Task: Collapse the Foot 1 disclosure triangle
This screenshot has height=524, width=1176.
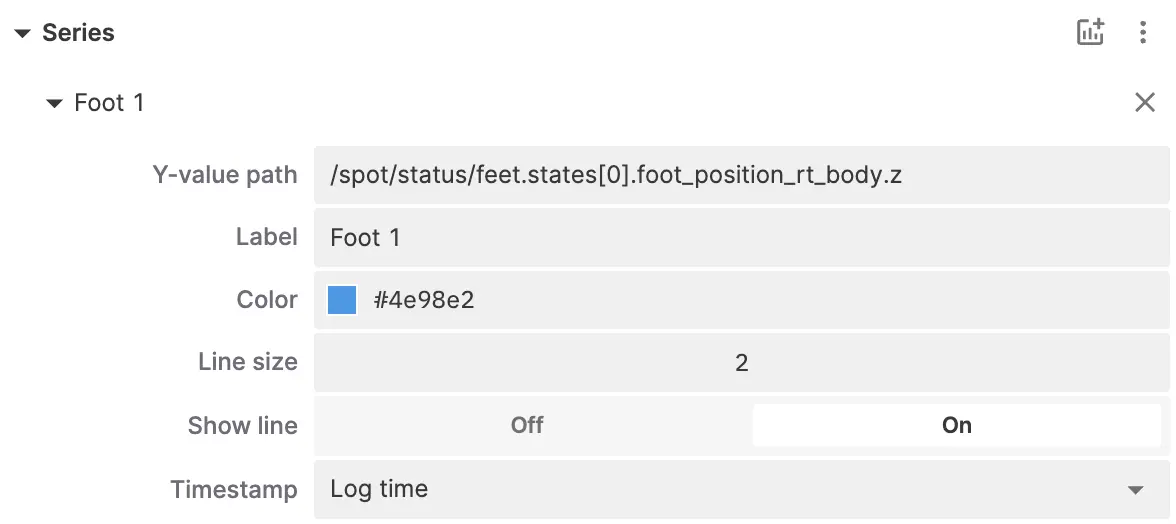Action: click(x=54, y=103)
